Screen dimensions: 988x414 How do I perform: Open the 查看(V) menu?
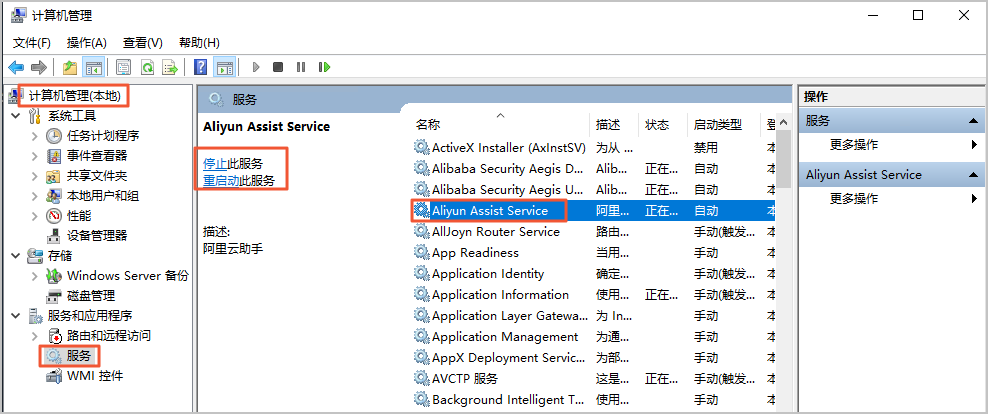point(142,42)
